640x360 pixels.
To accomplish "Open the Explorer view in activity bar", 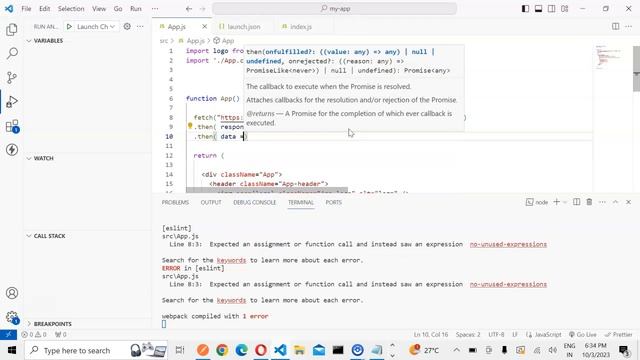I will (12, 29).
